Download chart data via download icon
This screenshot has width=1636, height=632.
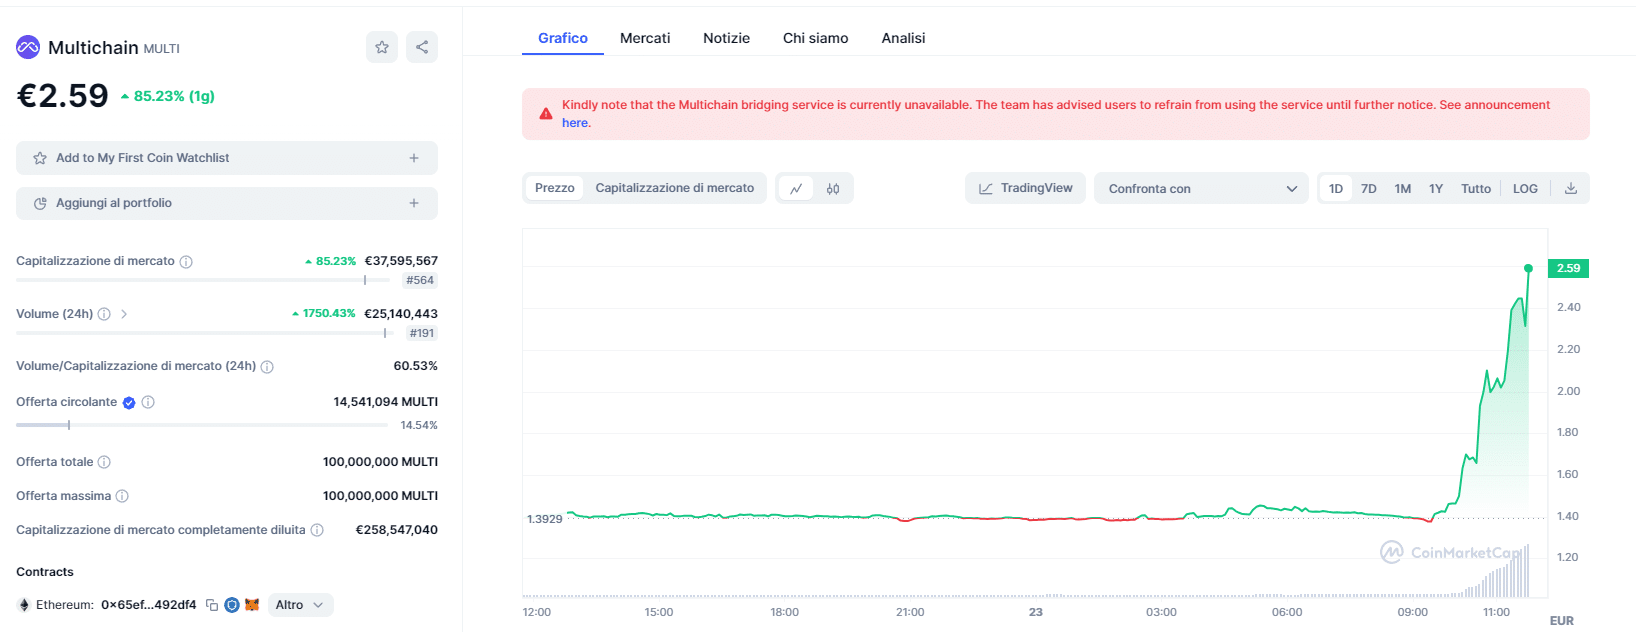point(1571,189)
